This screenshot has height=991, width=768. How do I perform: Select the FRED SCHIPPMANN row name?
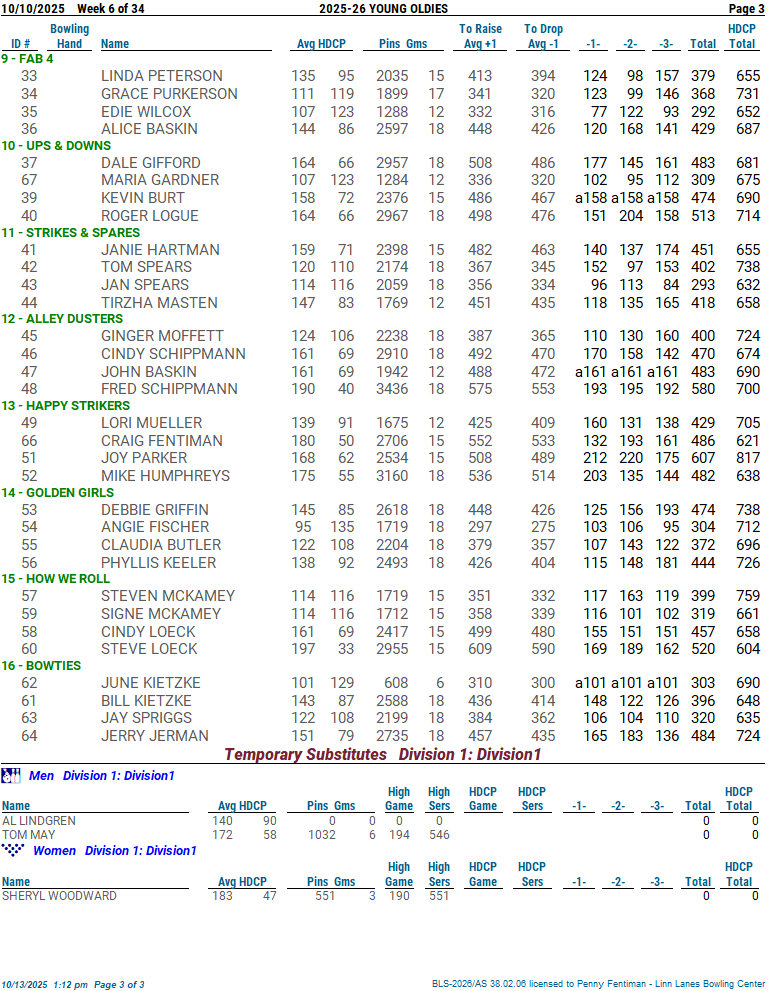pyautogui.click(x=169, y=389)
